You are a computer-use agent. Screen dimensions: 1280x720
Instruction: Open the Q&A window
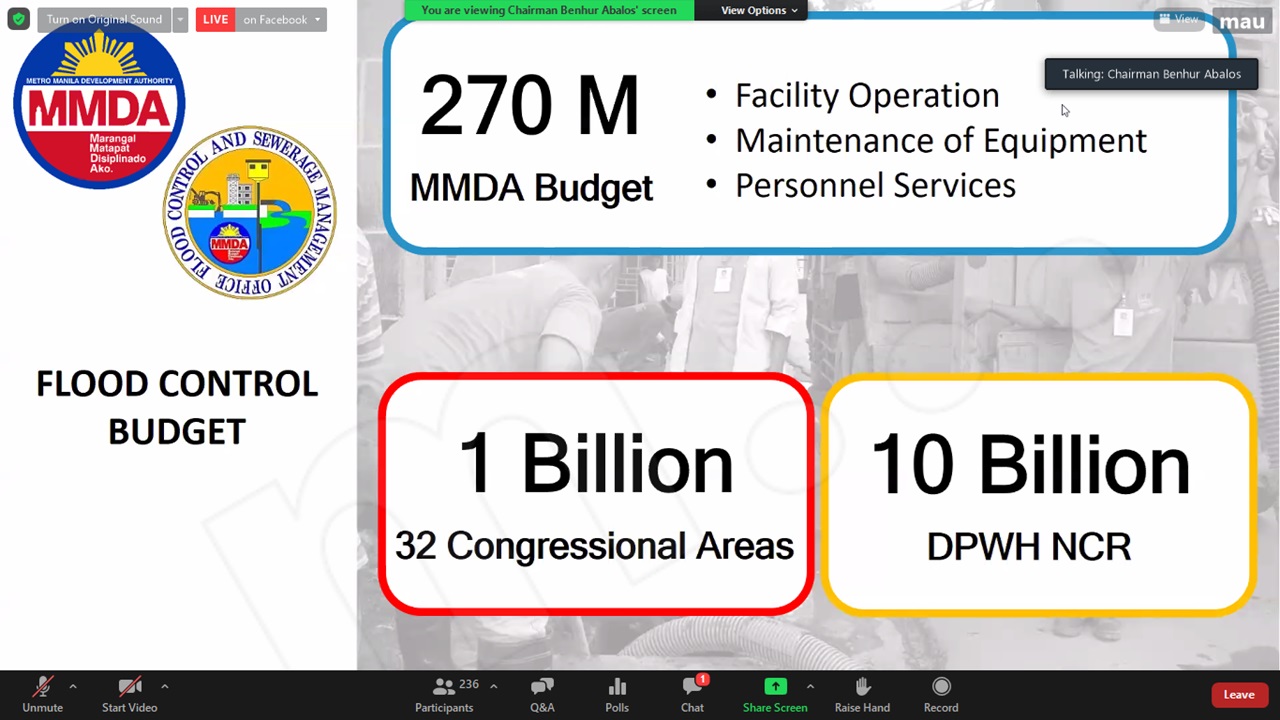coord(542,694)
